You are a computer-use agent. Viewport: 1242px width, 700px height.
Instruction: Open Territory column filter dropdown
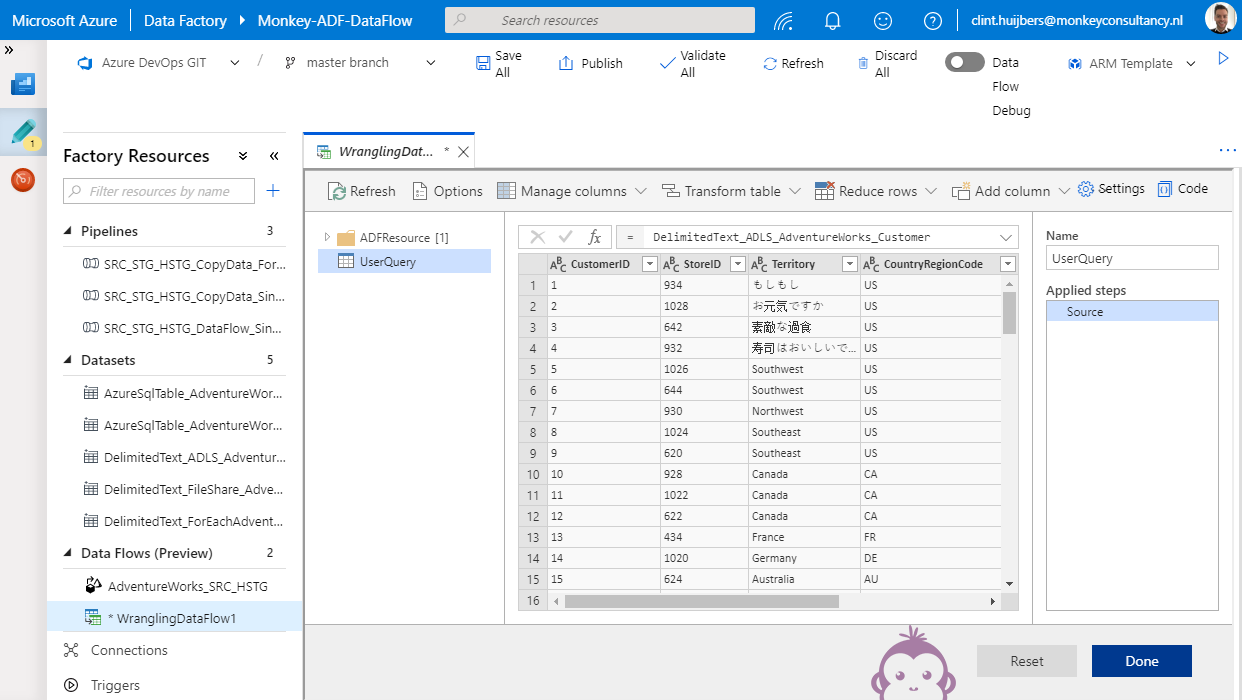coord(850,264)
